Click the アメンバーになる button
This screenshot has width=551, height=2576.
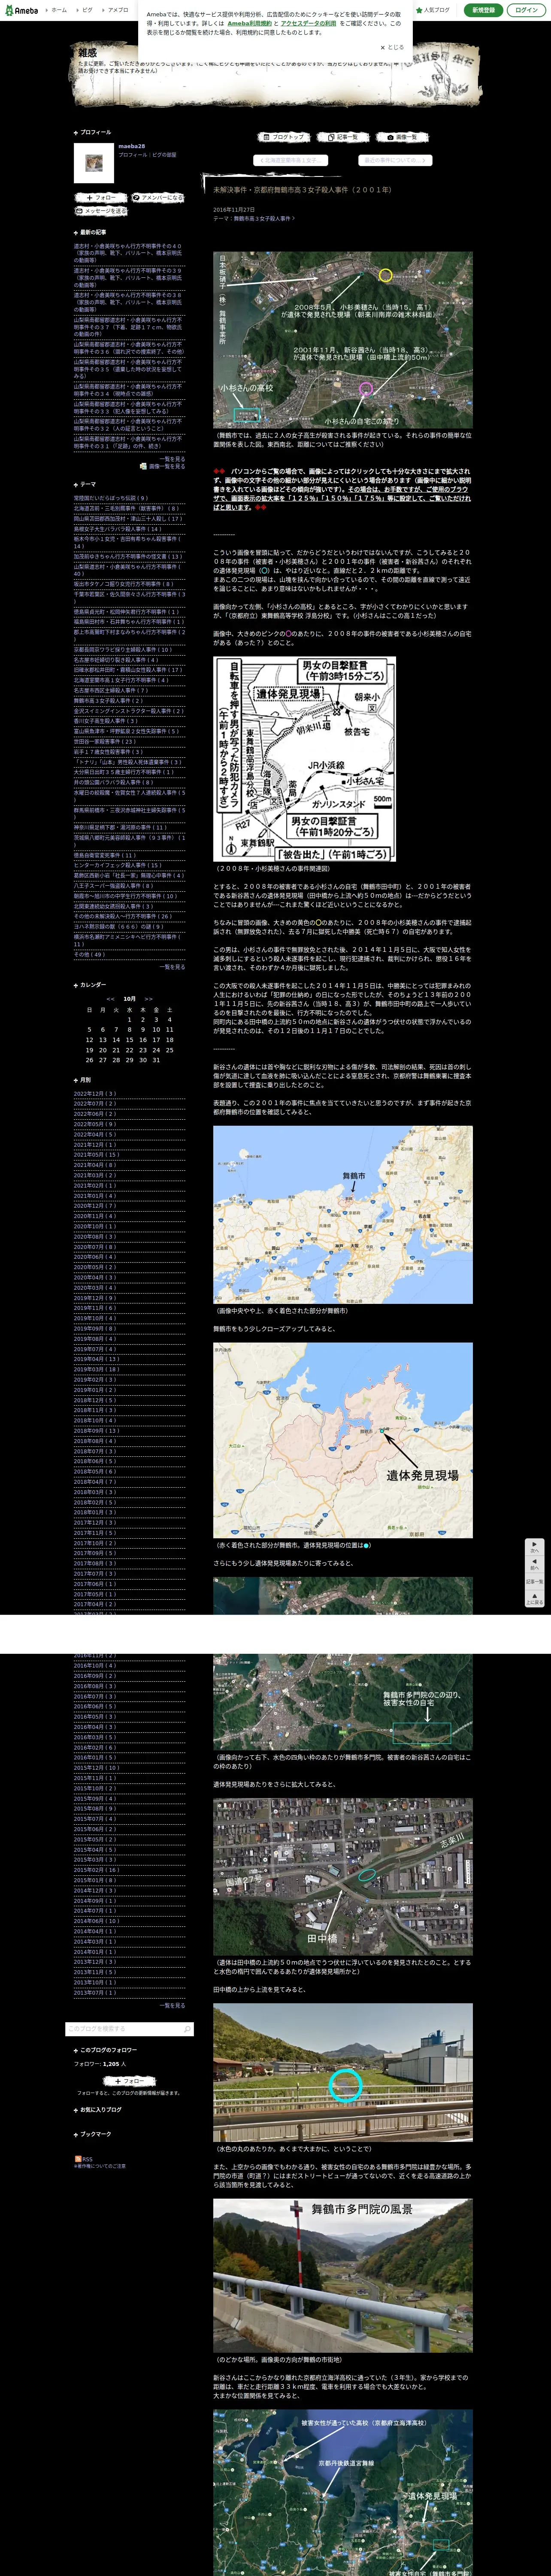coord(158,198)
